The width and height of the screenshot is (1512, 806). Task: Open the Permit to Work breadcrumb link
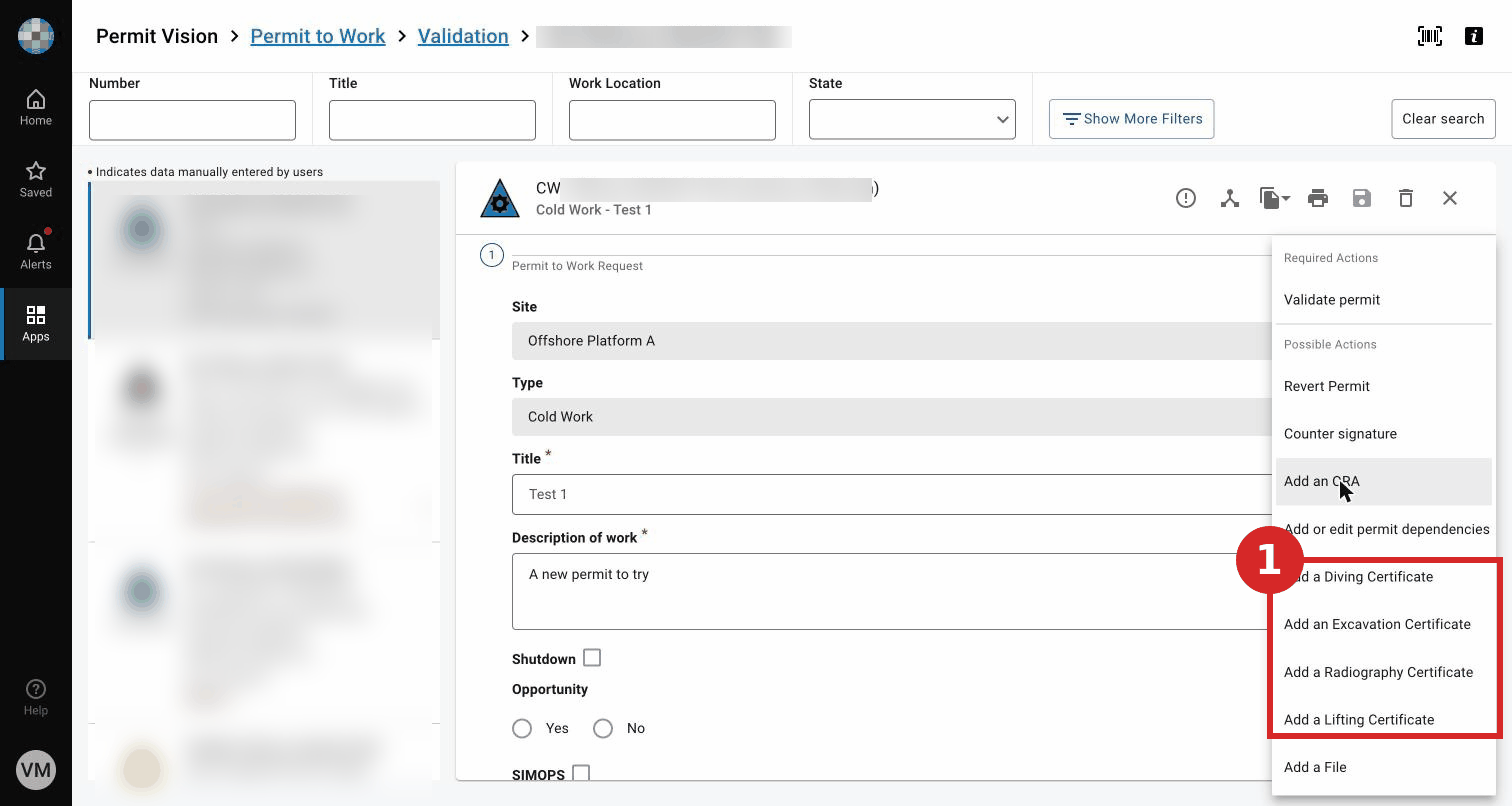click(318, 36)
